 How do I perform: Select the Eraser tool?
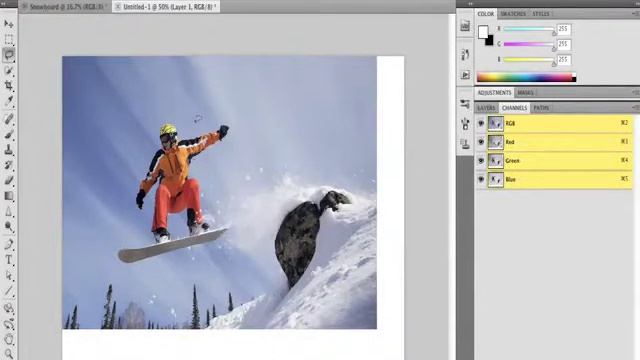click(9, 181)
